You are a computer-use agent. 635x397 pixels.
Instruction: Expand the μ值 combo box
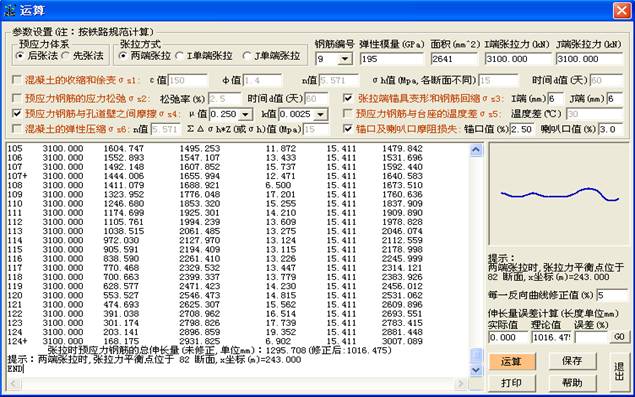tap(245, 114)
